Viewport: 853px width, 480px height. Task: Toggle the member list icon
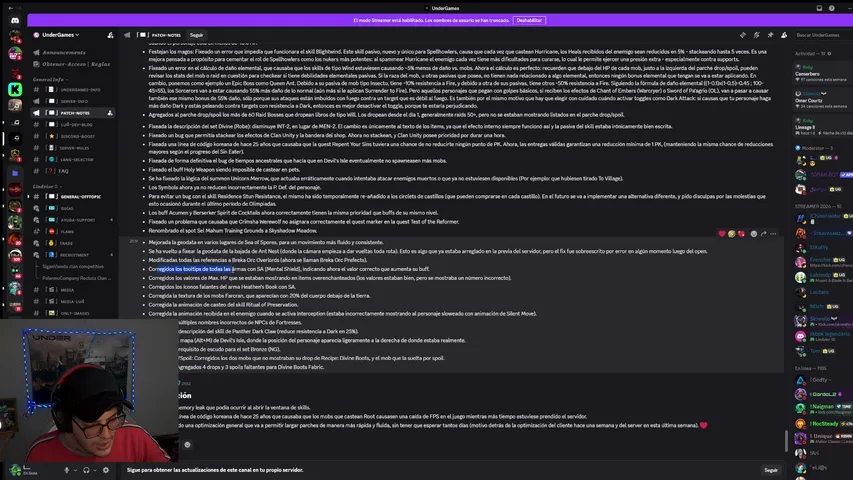[x=784, y=35]
